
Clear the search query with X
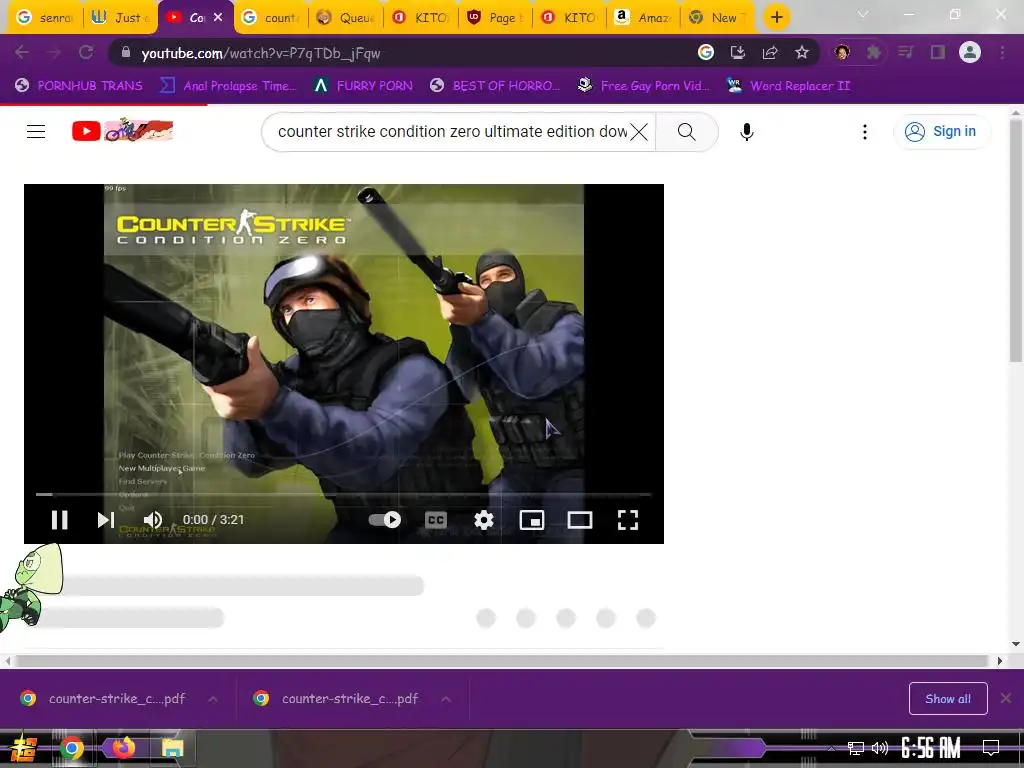coord(639,132)
